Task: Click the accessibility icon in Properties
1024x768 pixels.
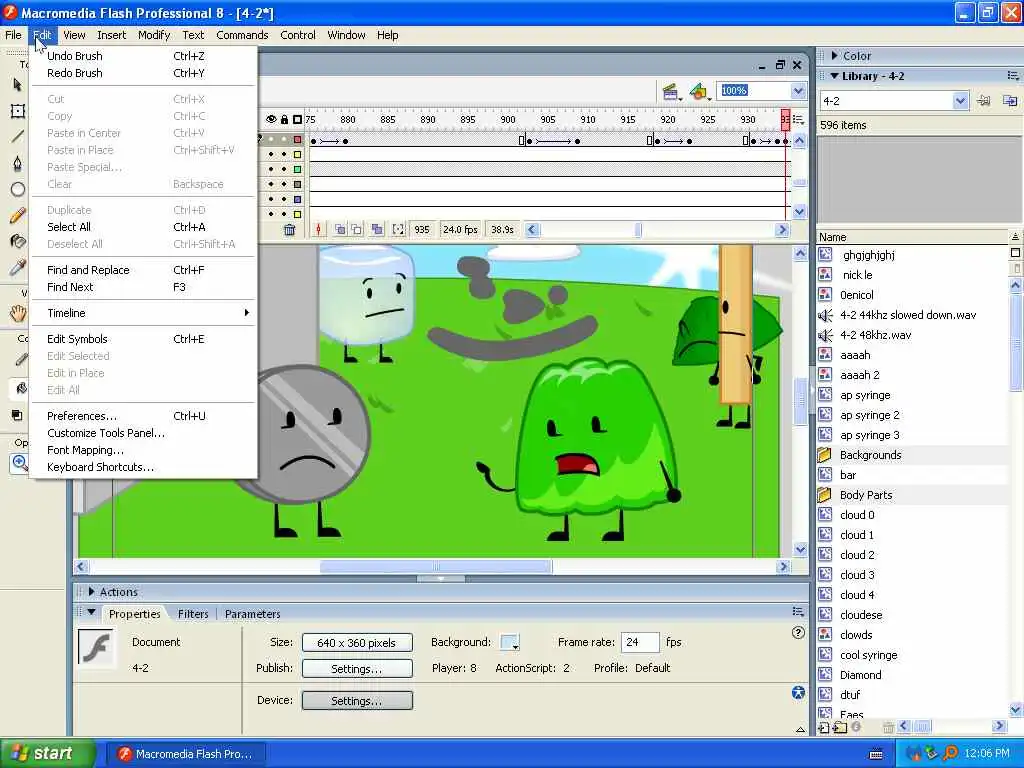Action: [798, 693]
